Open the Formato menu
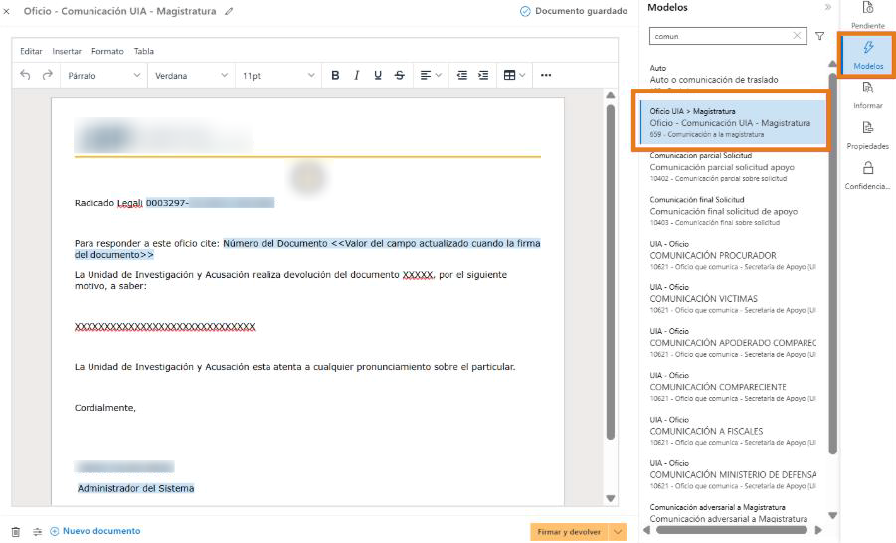 click(x=107, y=51)
